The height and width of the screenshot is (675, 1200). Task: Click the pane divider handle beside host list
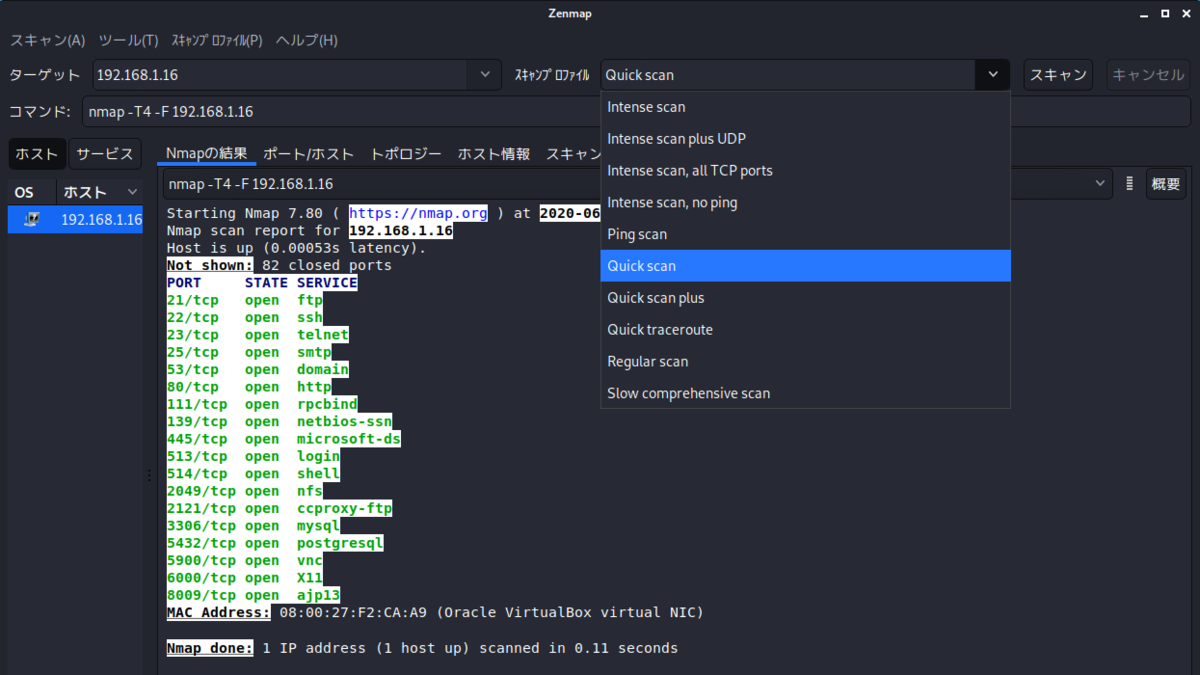click(x=150, y=476)
